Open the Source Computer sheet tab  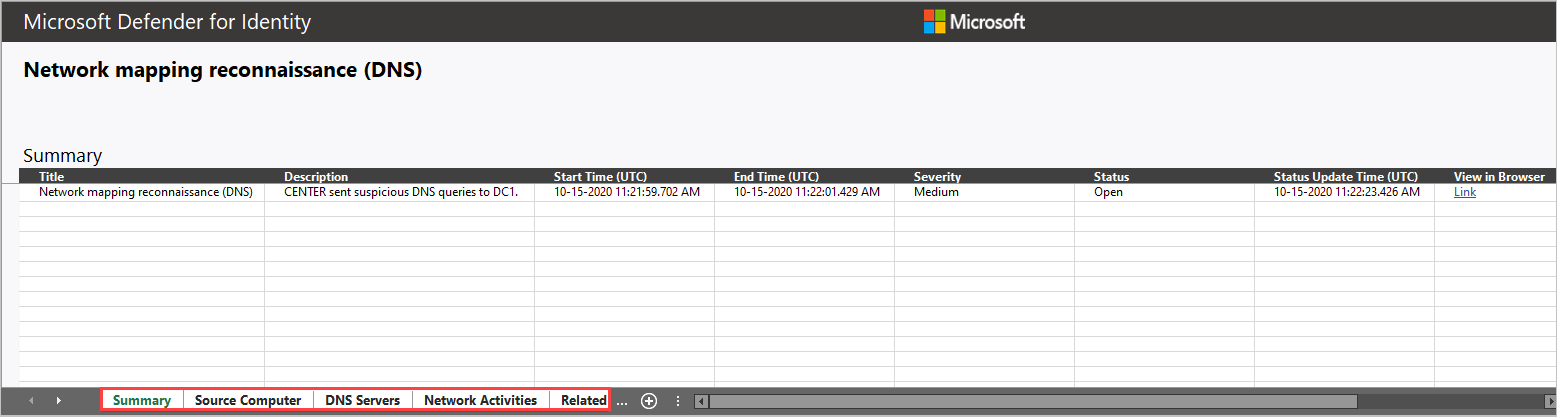(x=248, y=400)
